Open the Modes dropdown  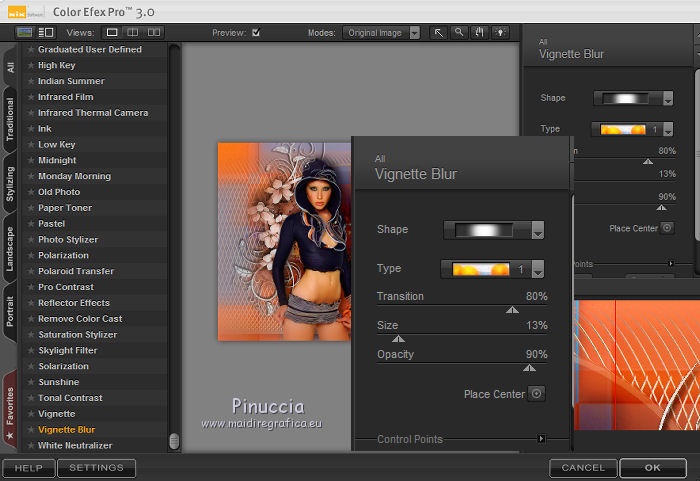point(383,33)
